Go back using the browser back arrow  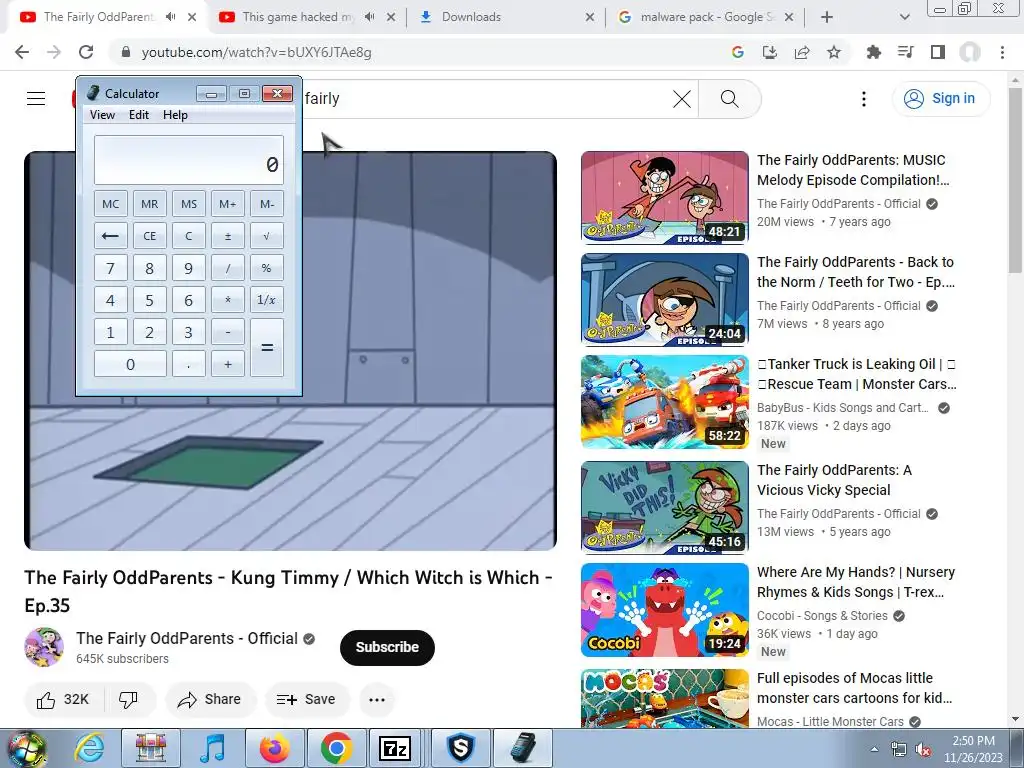22,52
